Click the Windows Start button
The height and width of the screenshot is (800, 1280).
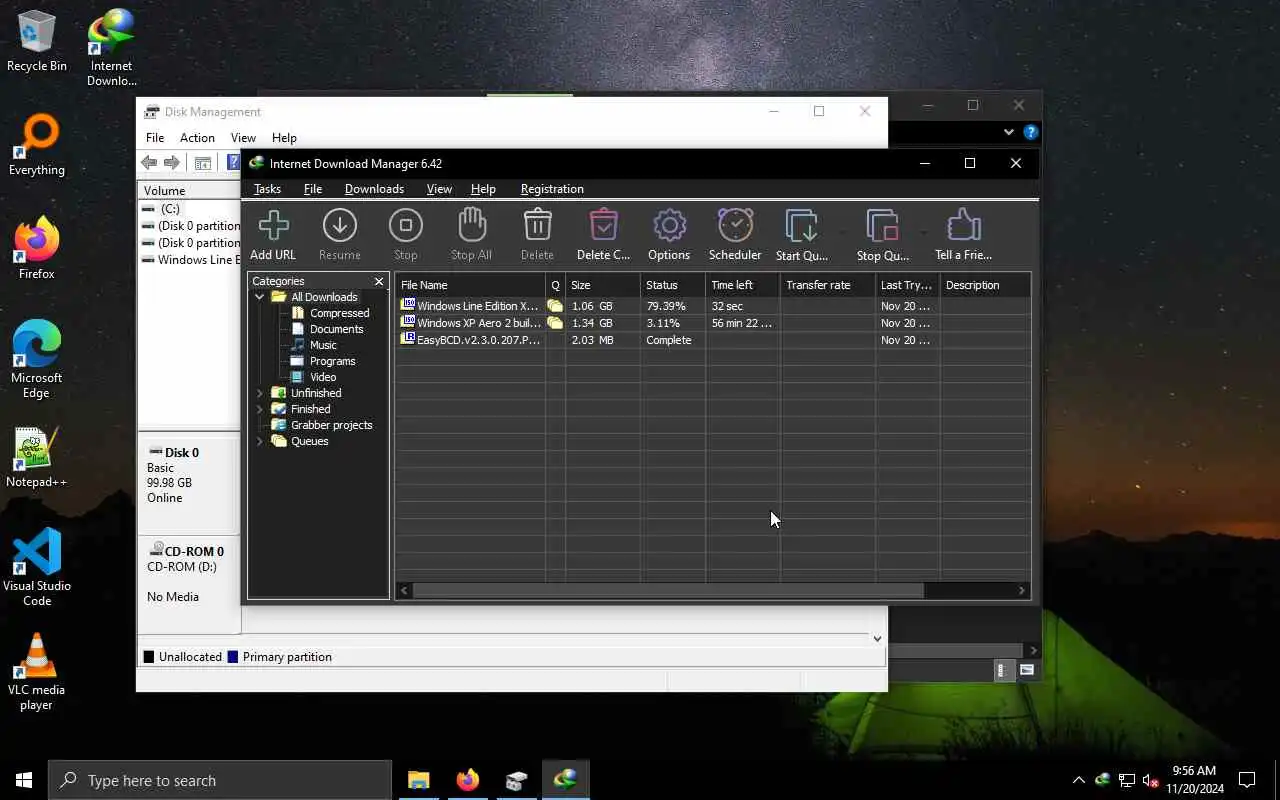[24, 780]
